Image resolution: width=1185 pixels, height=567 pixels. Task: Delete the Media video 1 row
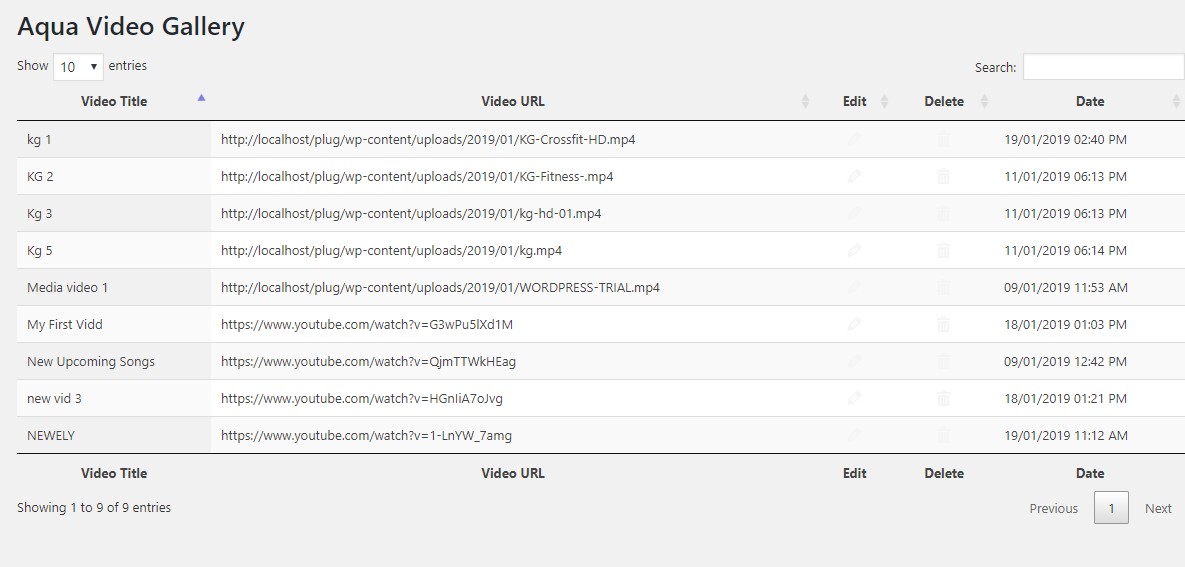tap(943, 288)
